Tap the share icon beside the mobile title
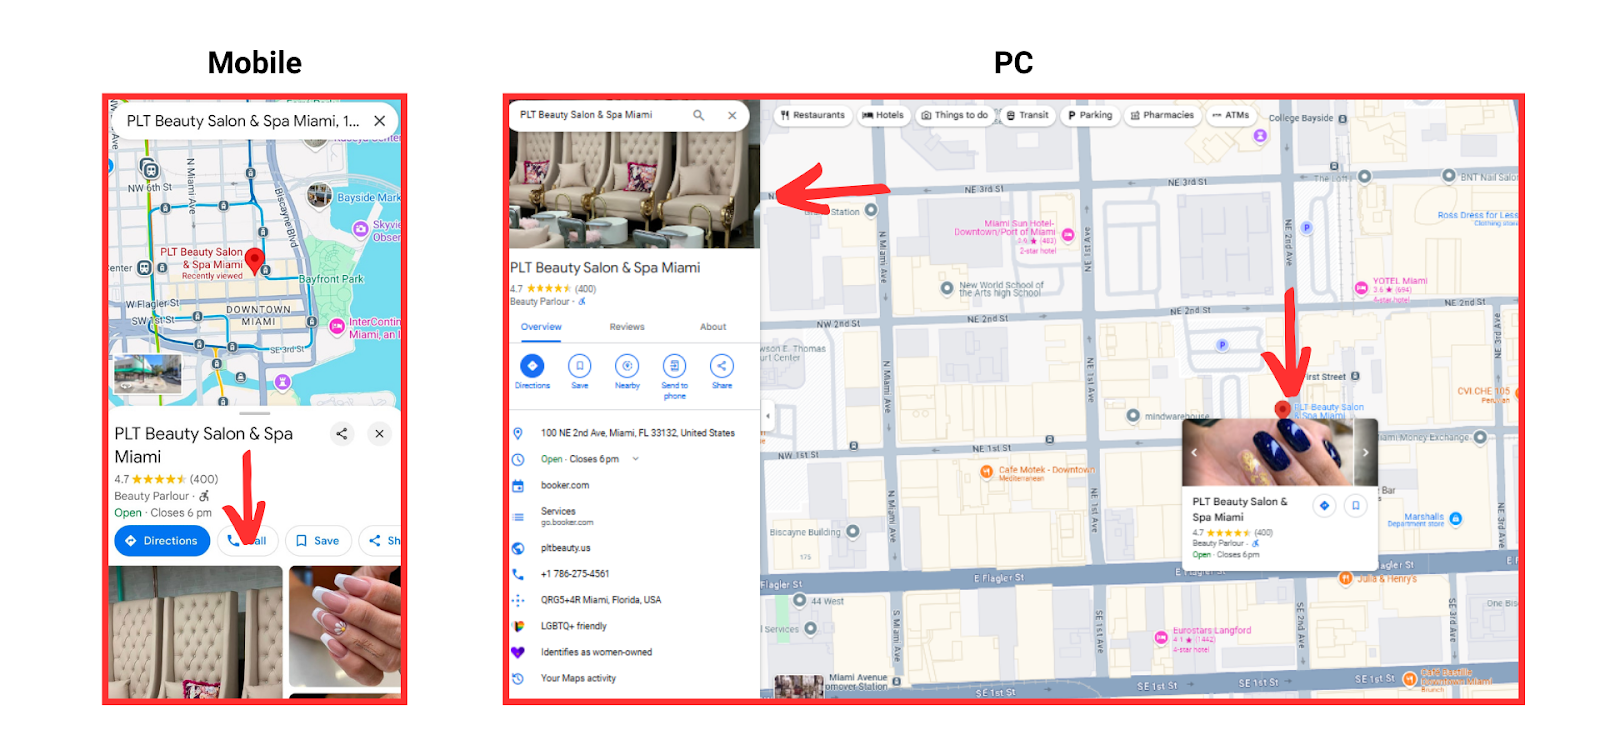 tap(342, 434)
